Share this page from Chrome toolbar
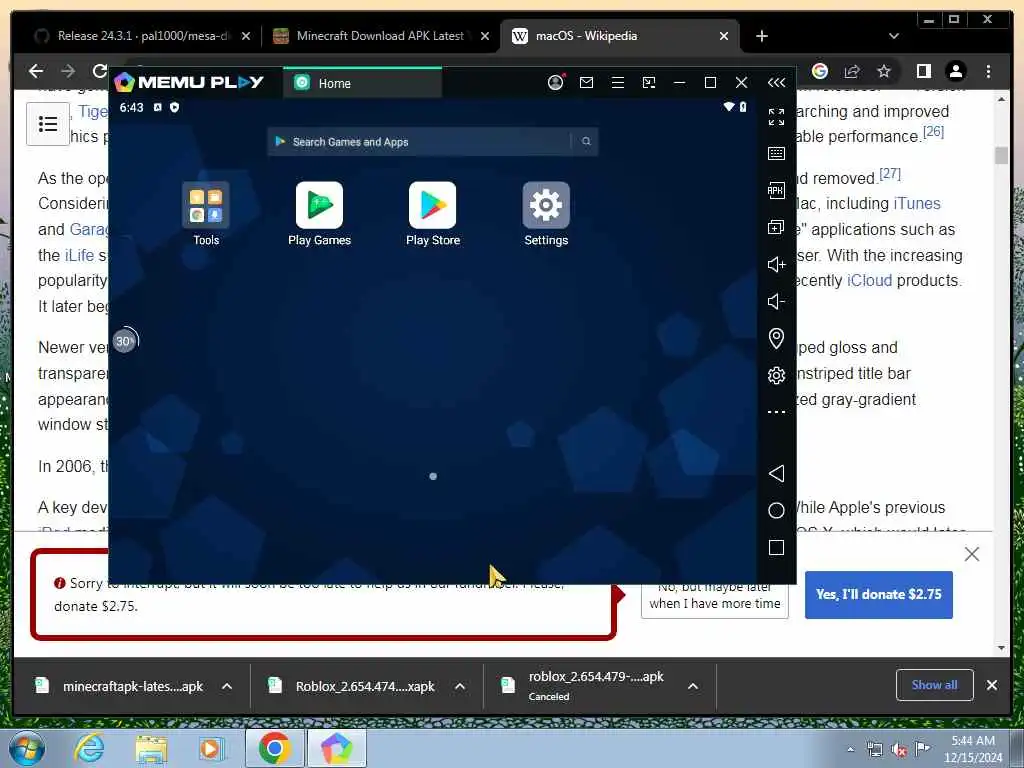Screen dimensions: 1024x768 [x=852, y=71]
